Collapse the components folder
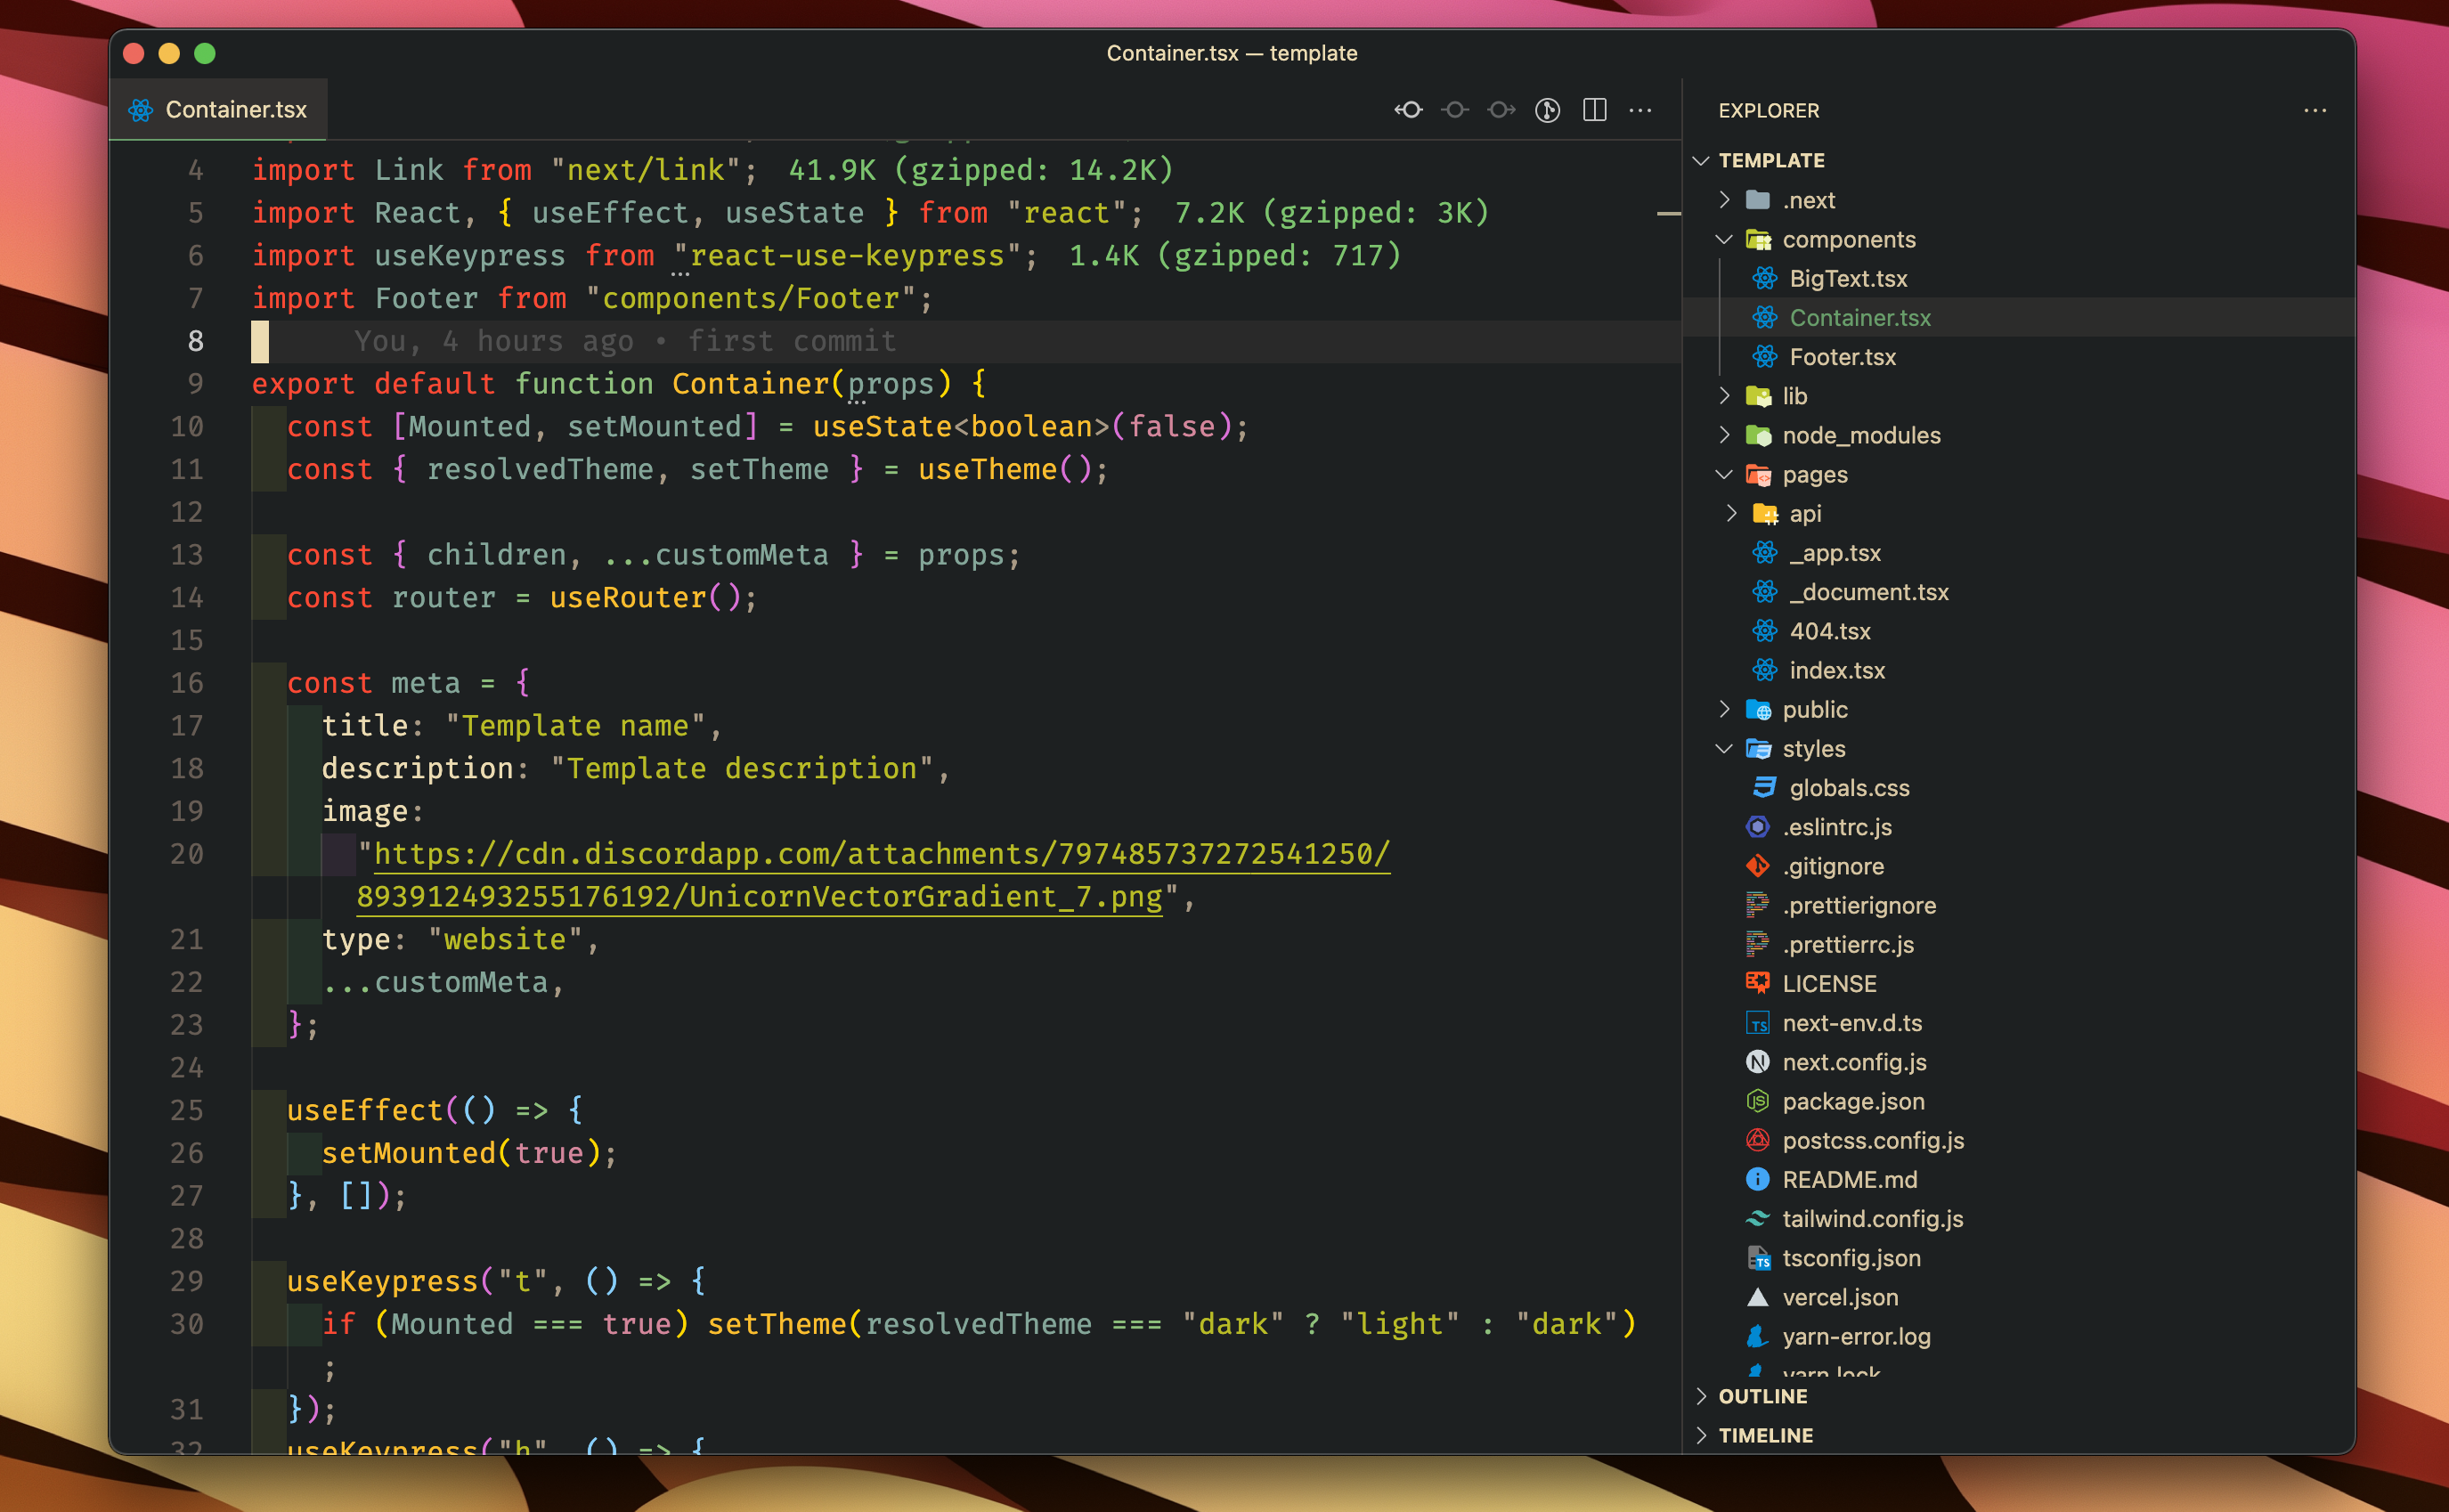 pos(1724,239)
